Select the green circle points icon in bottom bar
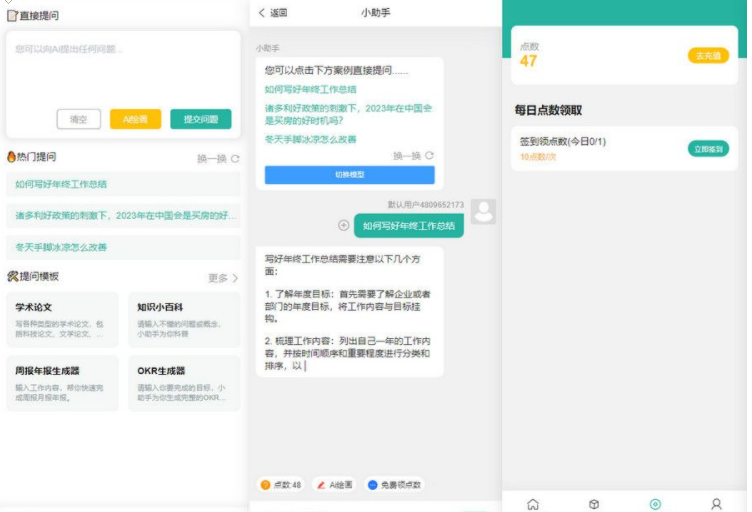This screenshot has height=512, width=752. [655, 504]
